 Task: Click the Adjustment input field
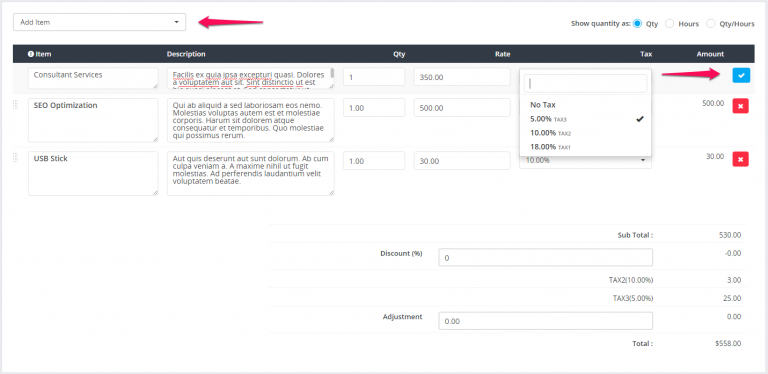(x=546, y=321)
